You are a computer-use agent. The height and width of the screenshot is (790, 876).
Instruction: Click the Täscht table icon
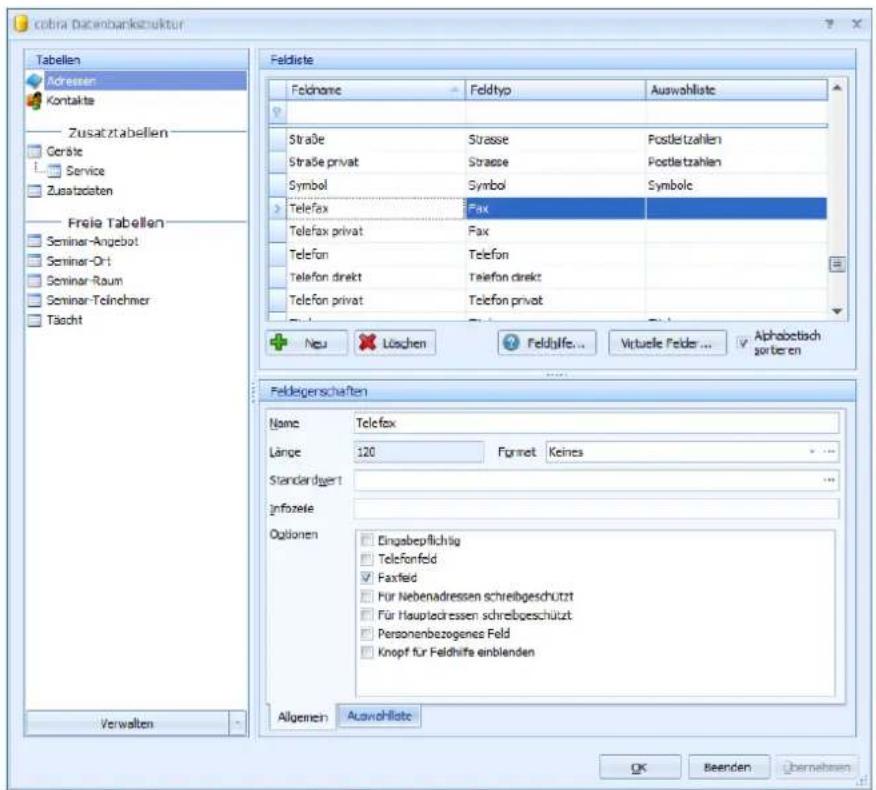tap(35, 320)
